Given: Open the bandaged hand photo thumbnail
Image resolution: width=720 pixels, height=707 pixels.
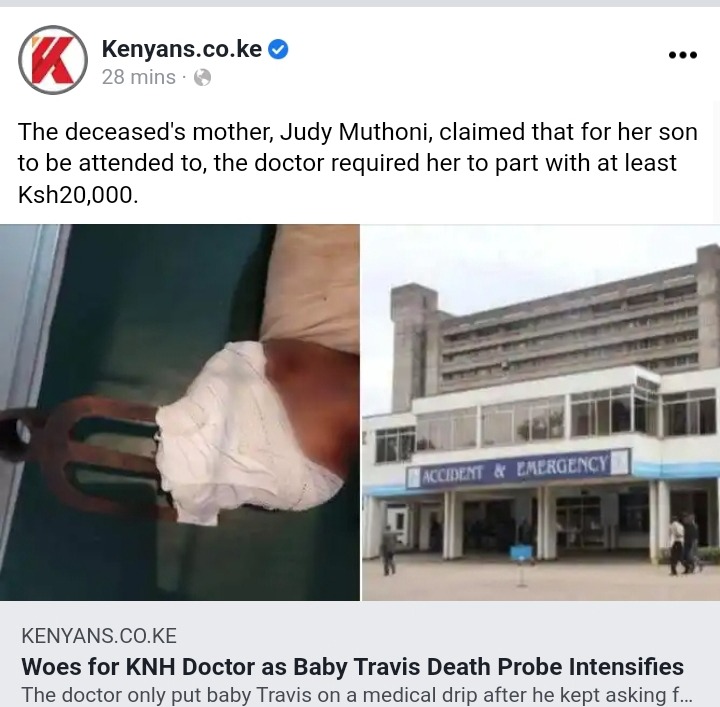Looking at the screenshot, I should 180,412.
